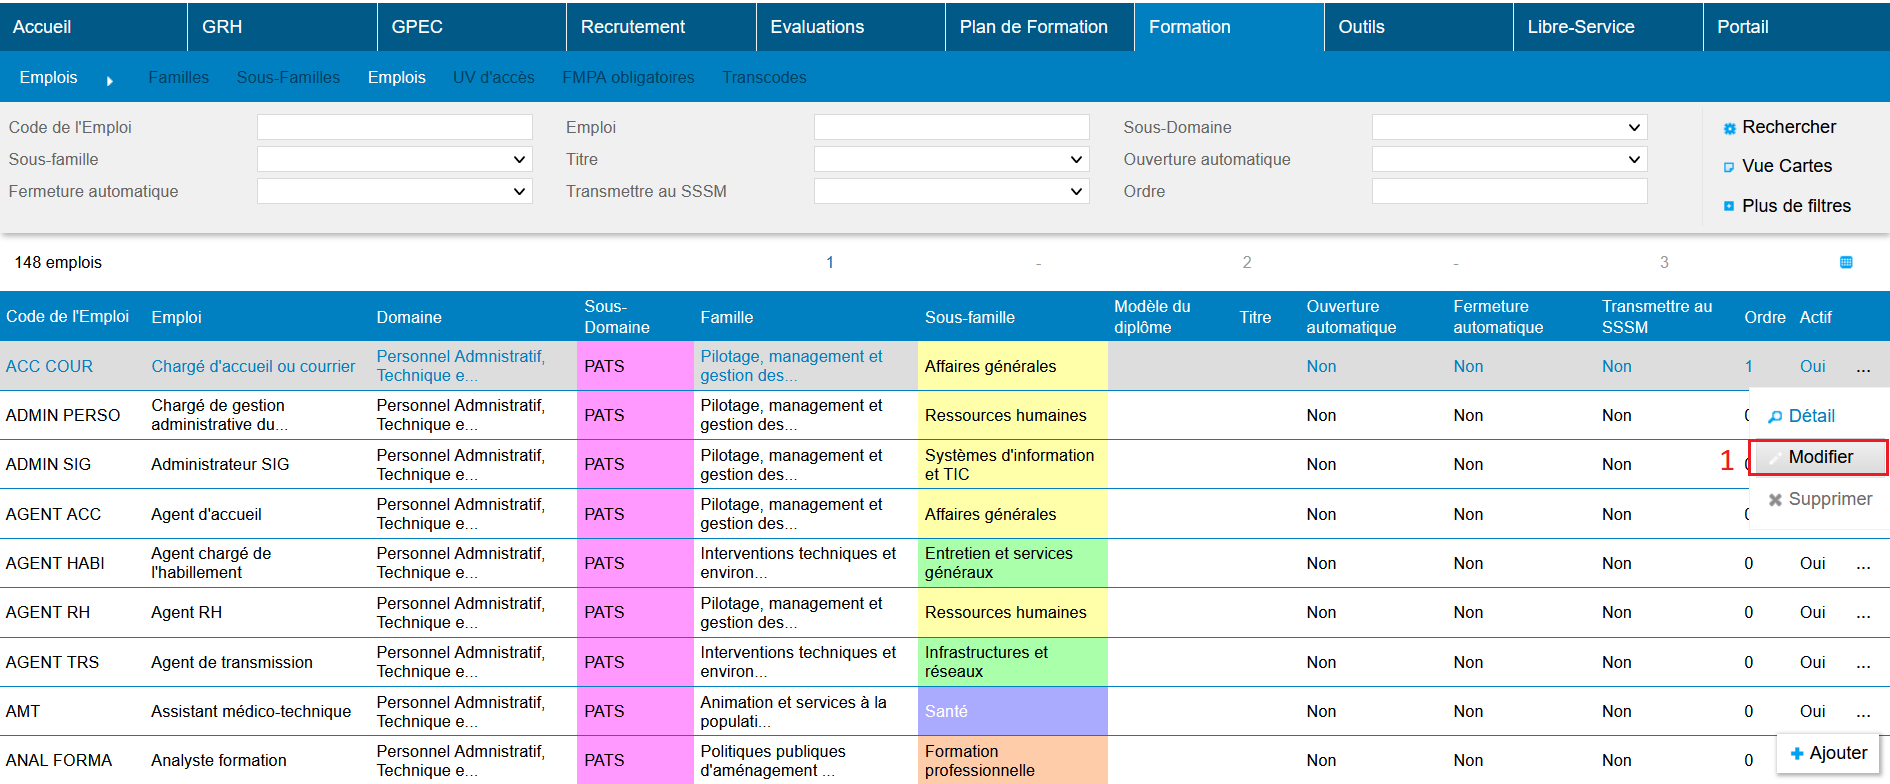Open the ellipsis menu for AGENT TRS row
The image size is (1890, 784).
click(x=1863, y=663)
